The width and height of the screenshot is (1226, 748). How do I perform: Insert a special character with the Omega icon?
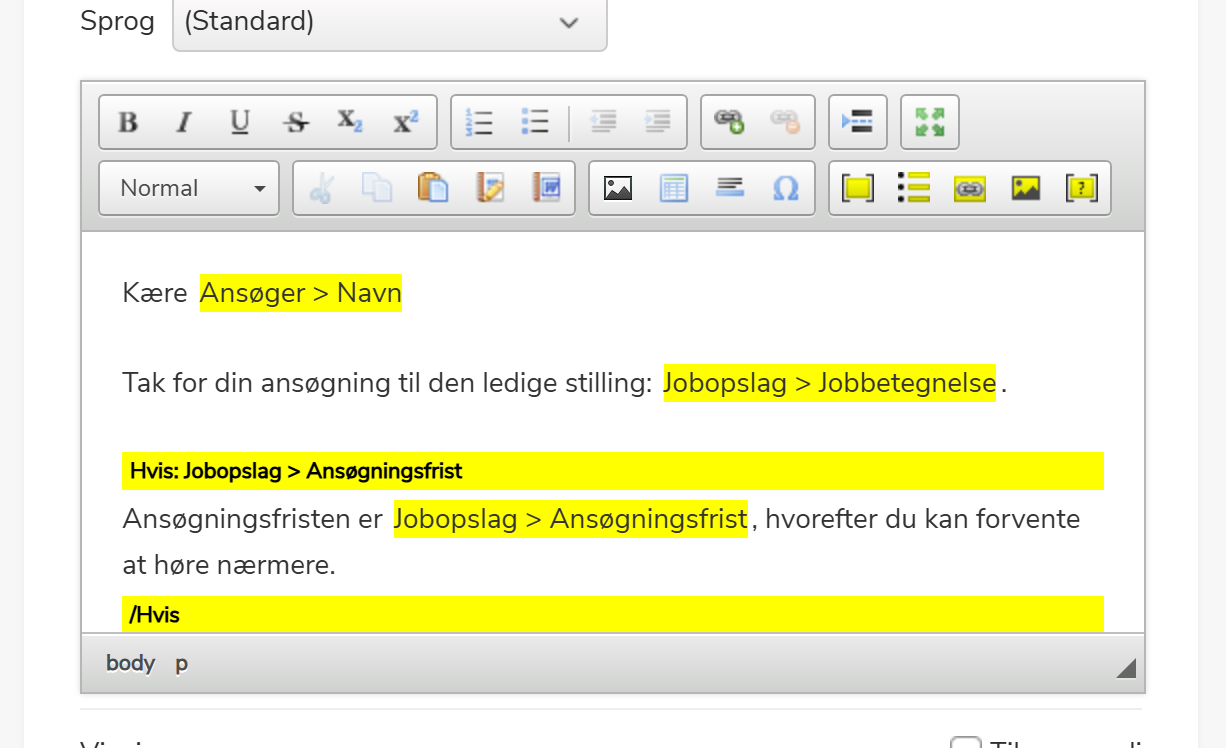[x=785, y=187]
